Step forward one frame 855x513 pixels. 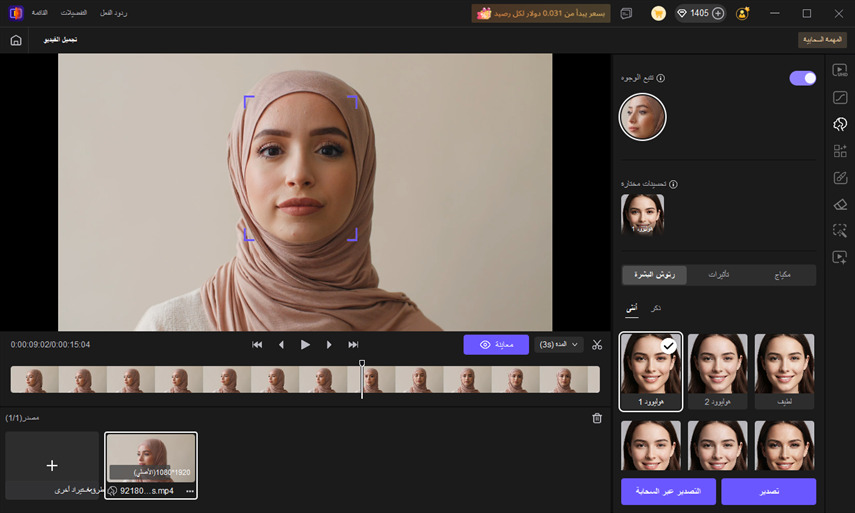pos(329,345)
